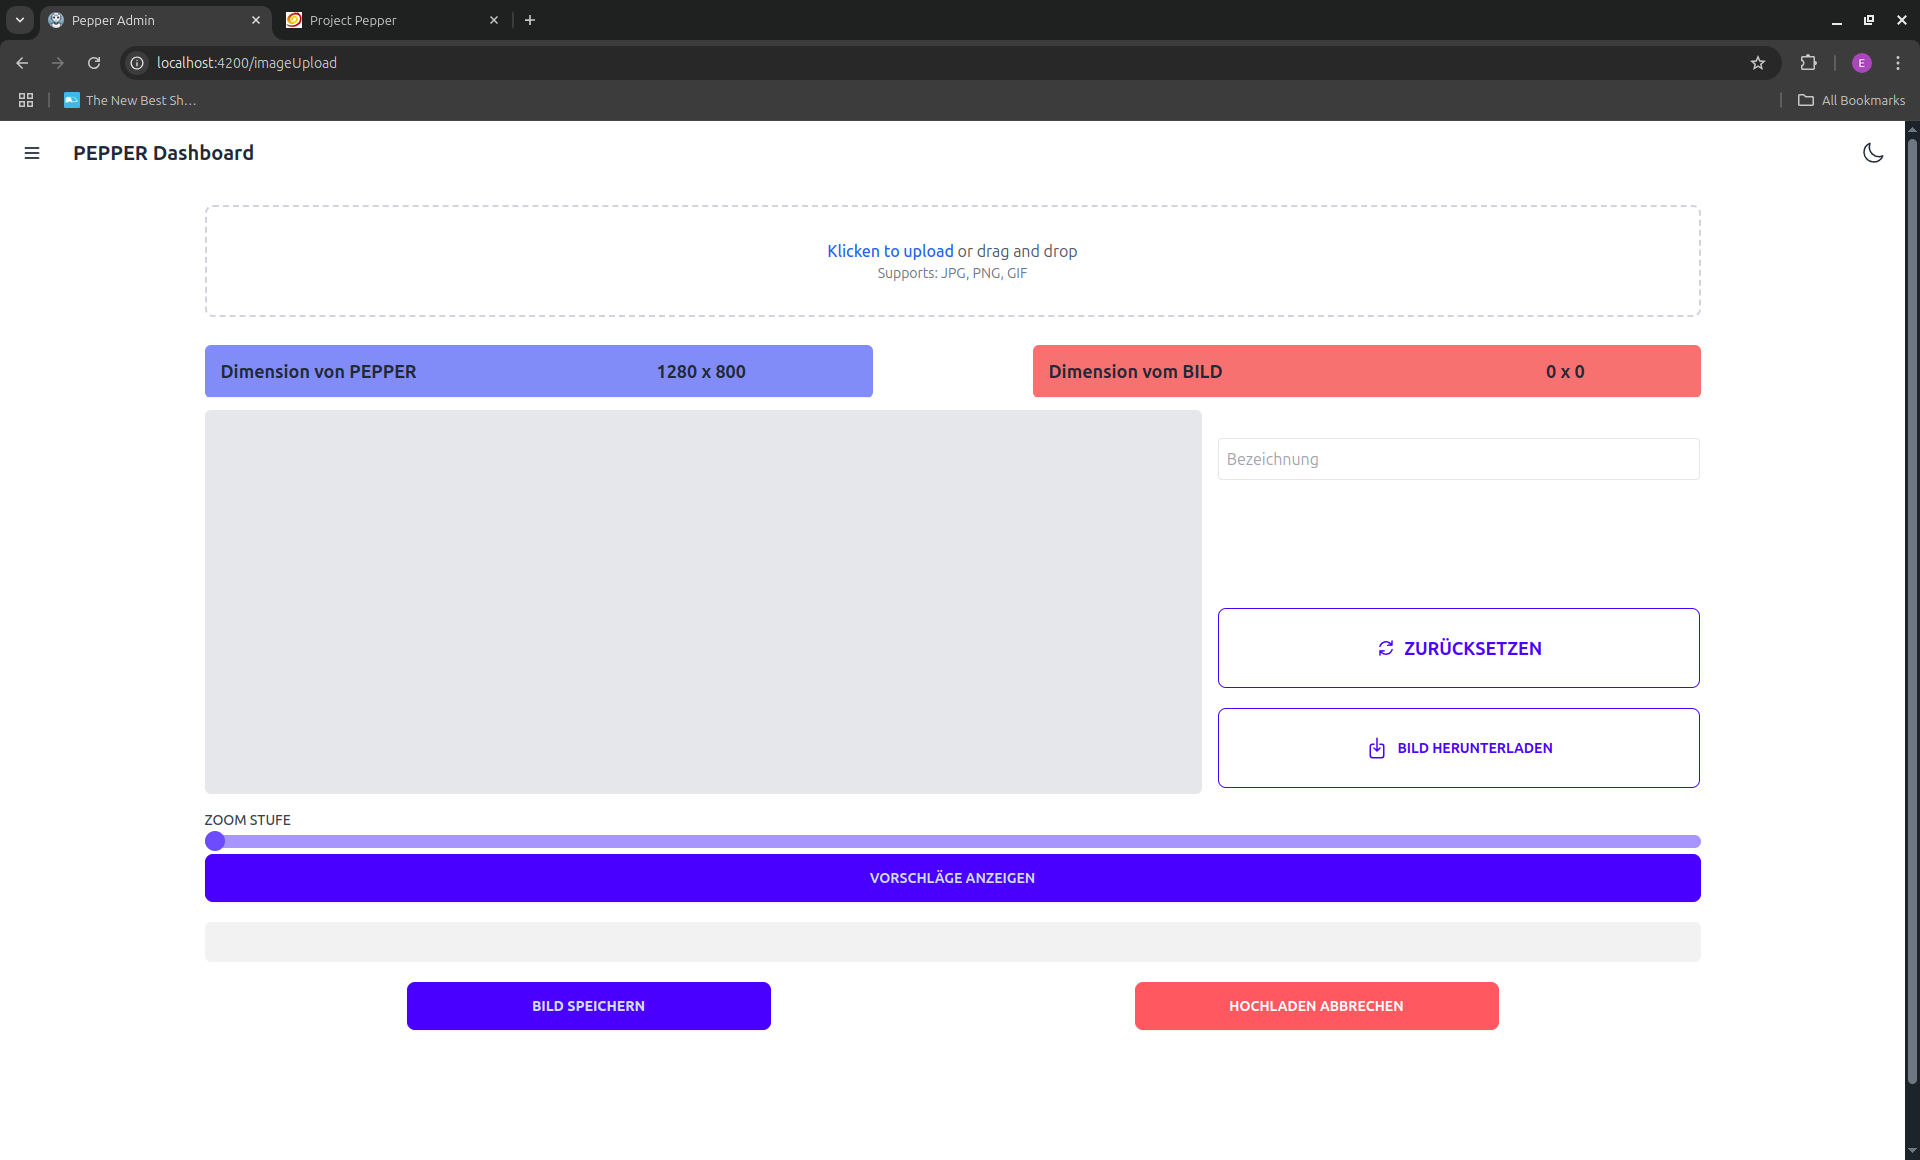Open the tab search dropdown arrow
Screen dimensions: 1920x1160
[x=19, y=20]
